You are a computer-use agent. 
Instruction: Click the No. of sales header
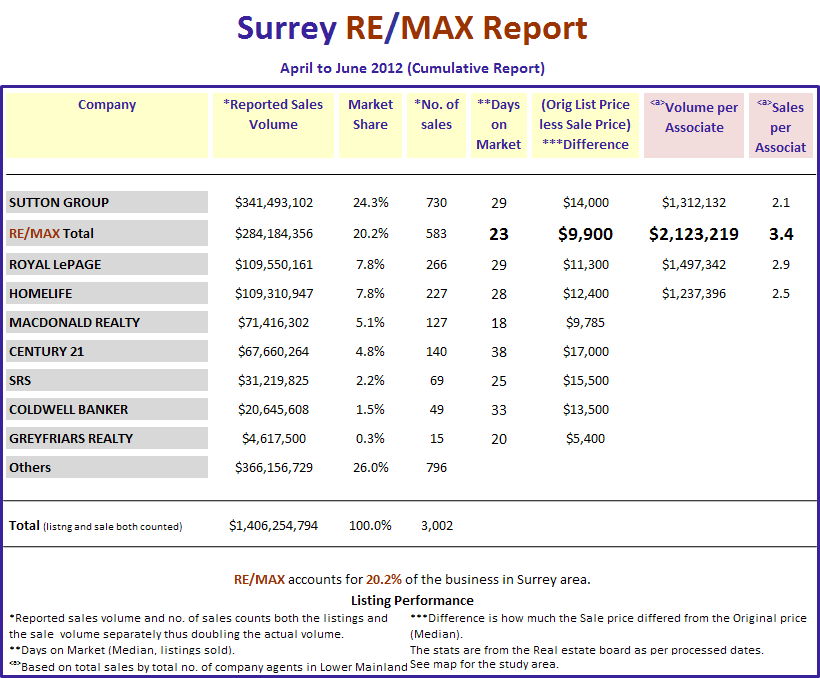pos(436,114)
